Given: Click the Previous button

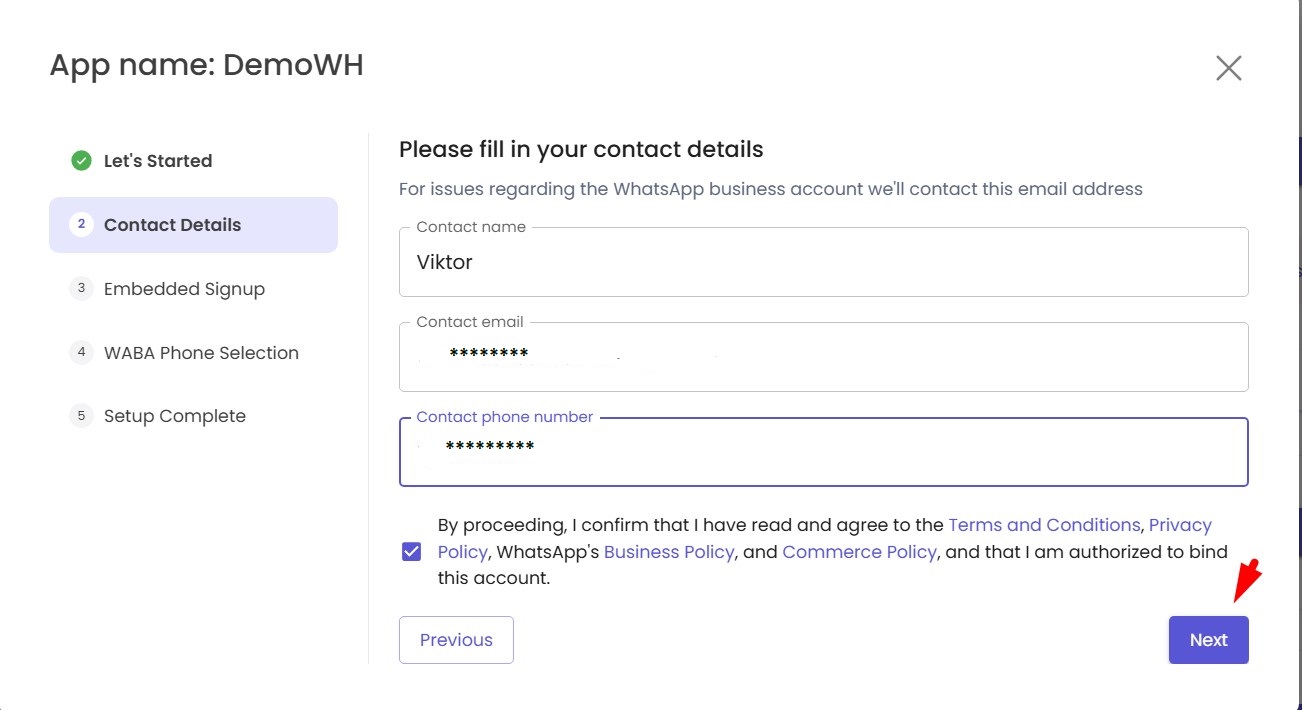Looking at the screenshot, I should tap(456, 640).
